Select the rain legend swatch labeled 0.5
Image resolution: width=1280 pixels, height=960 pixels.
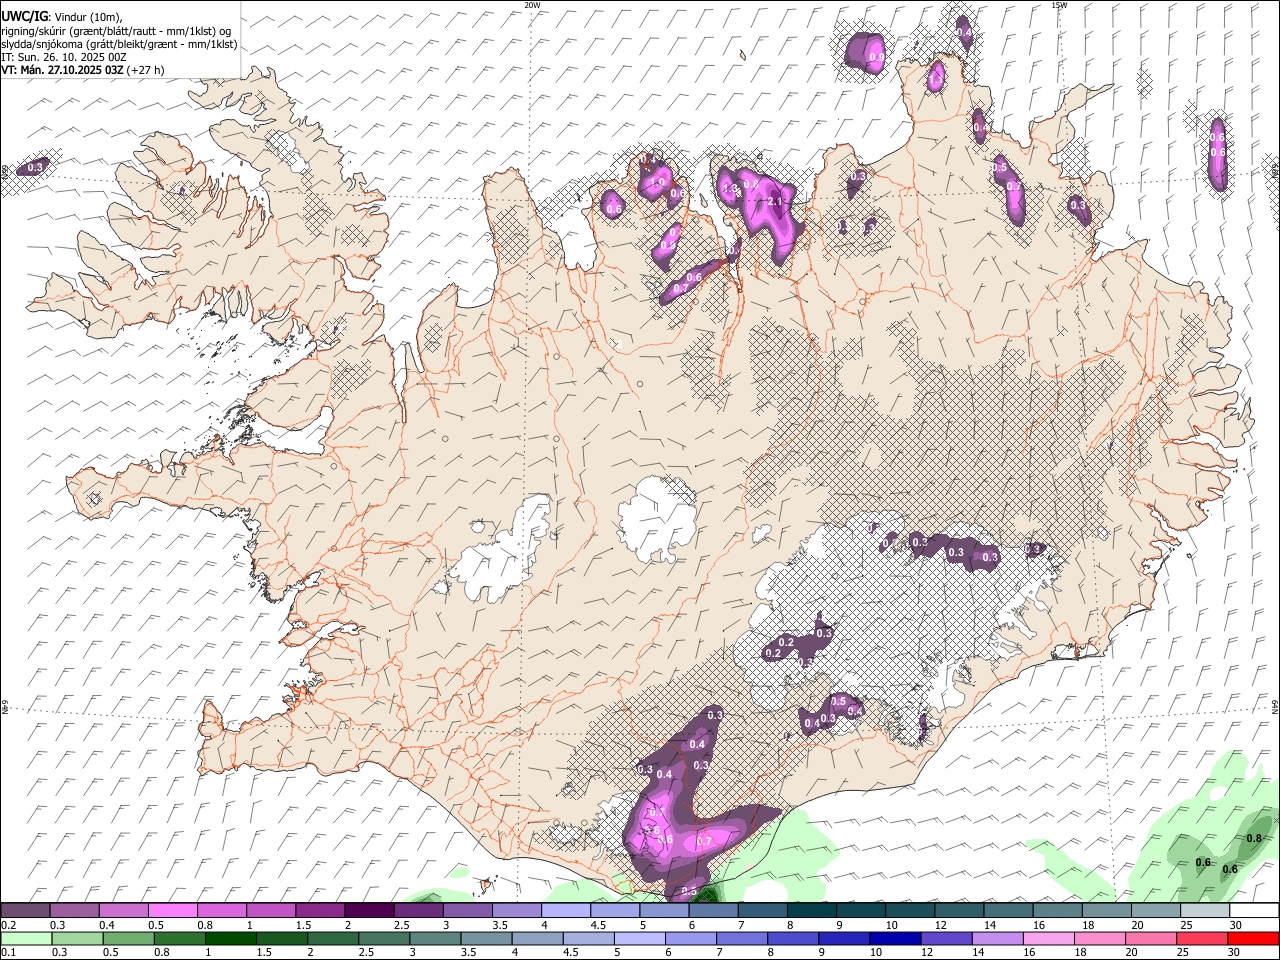[x=128, y=939]
